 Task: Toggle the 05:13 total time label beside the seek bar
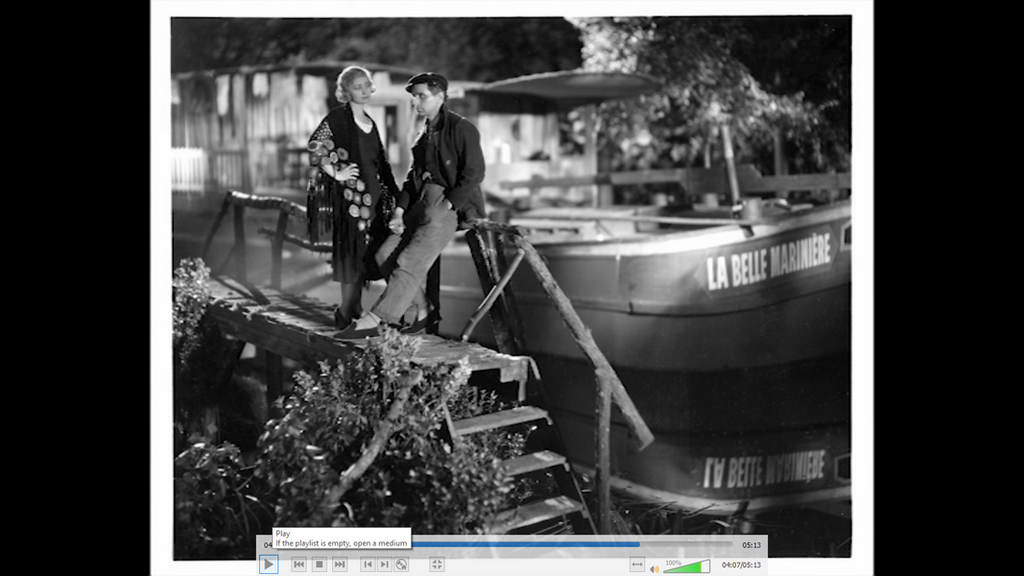click(751, 545)
